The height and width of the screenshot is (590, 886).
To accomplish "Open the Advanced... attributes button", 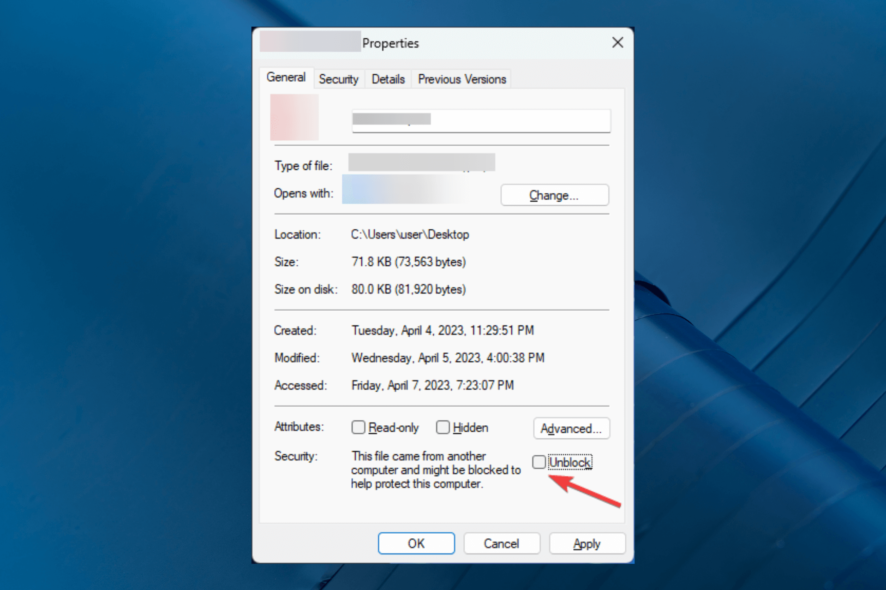I will click(571, 428).
